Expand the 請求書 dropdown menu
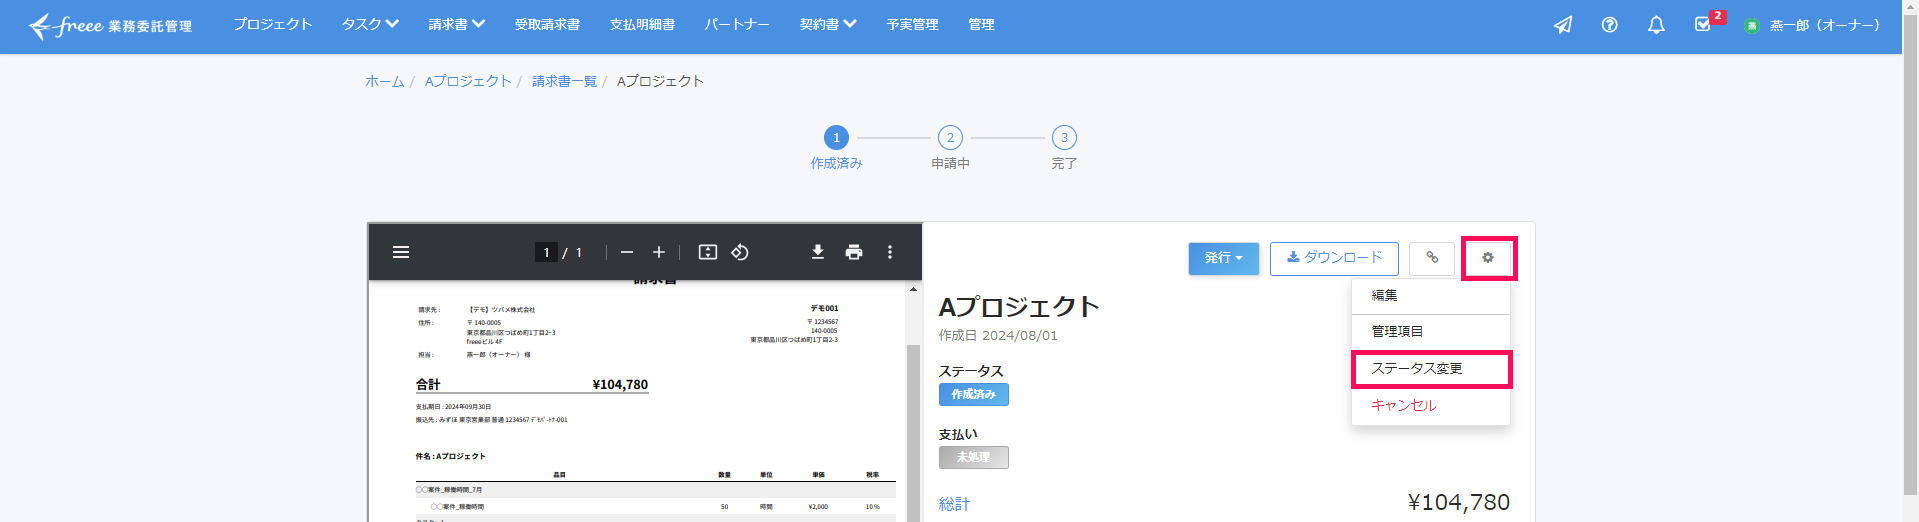1919x522 pixels. (457, 24)
